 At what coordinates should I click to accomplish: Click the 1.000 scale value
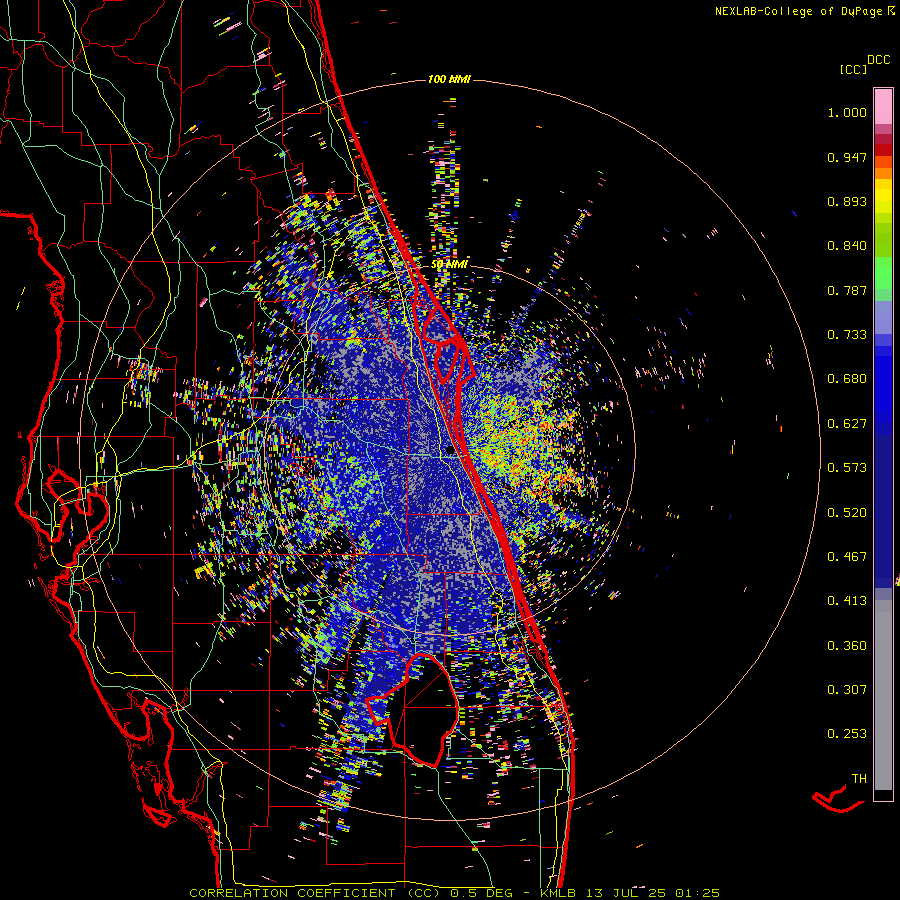[847, 112]
